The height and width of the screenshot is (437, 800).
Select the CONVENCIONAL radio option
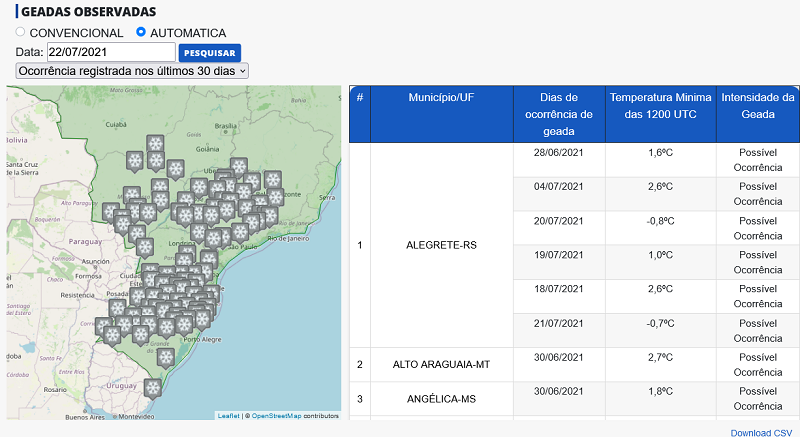click(x=20, y=32)
